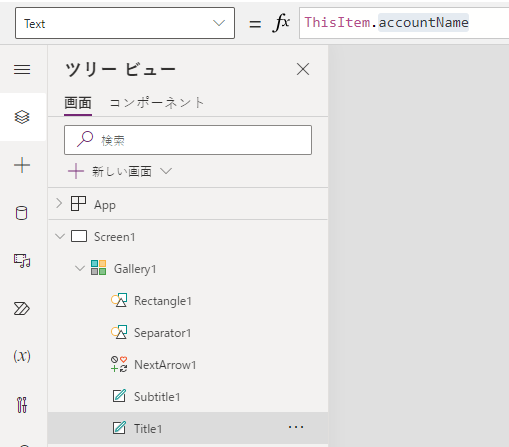This screenshot has width=509, height=447.
Task: Click the NextArrow1 icon control icon
Action: [119, 364]
